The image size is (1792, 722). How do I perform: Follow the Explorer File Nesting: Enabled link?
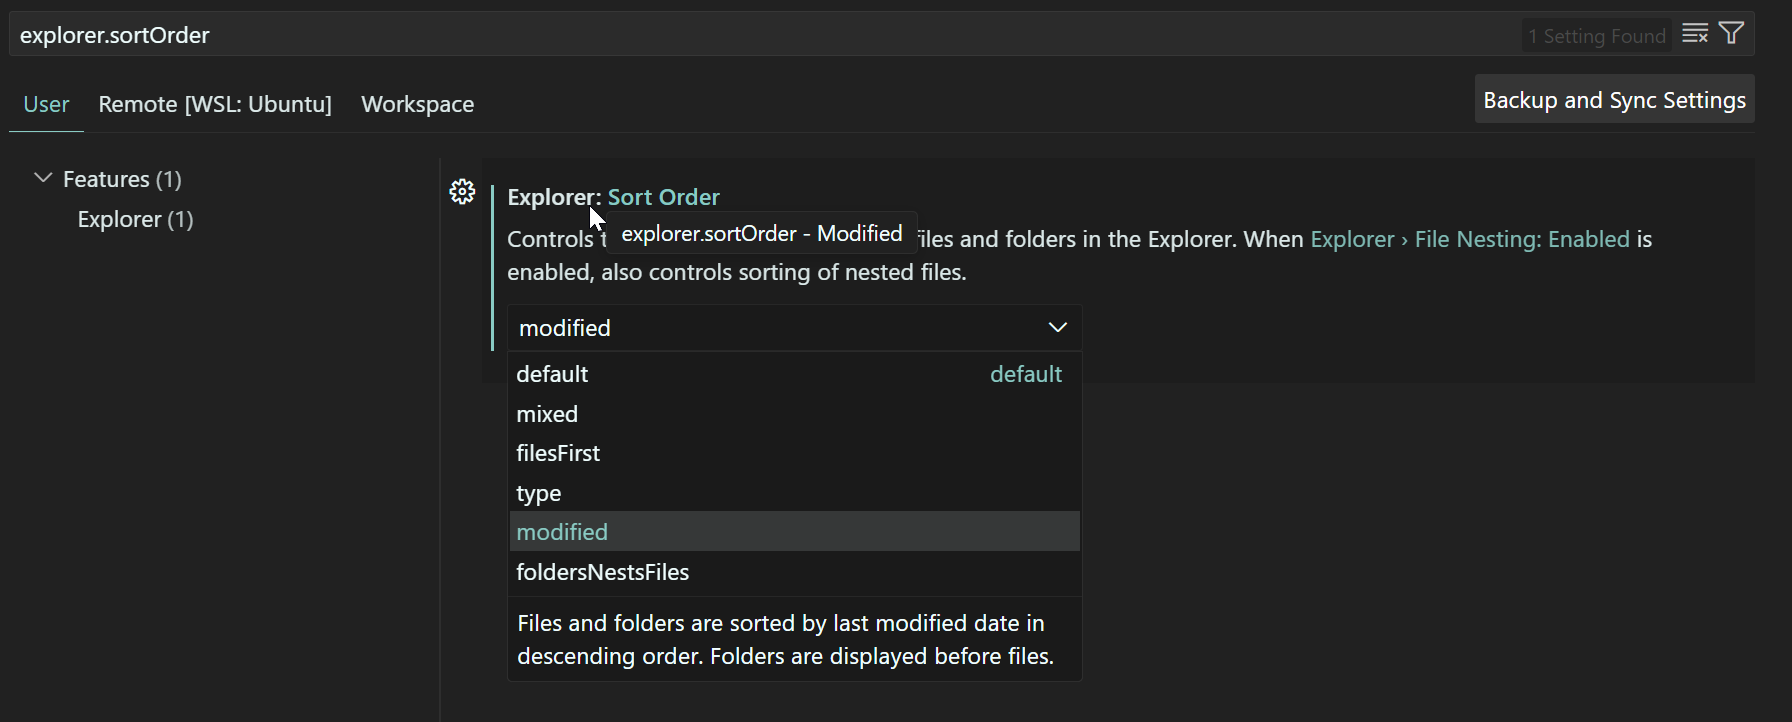click(x=1469, y=239)
